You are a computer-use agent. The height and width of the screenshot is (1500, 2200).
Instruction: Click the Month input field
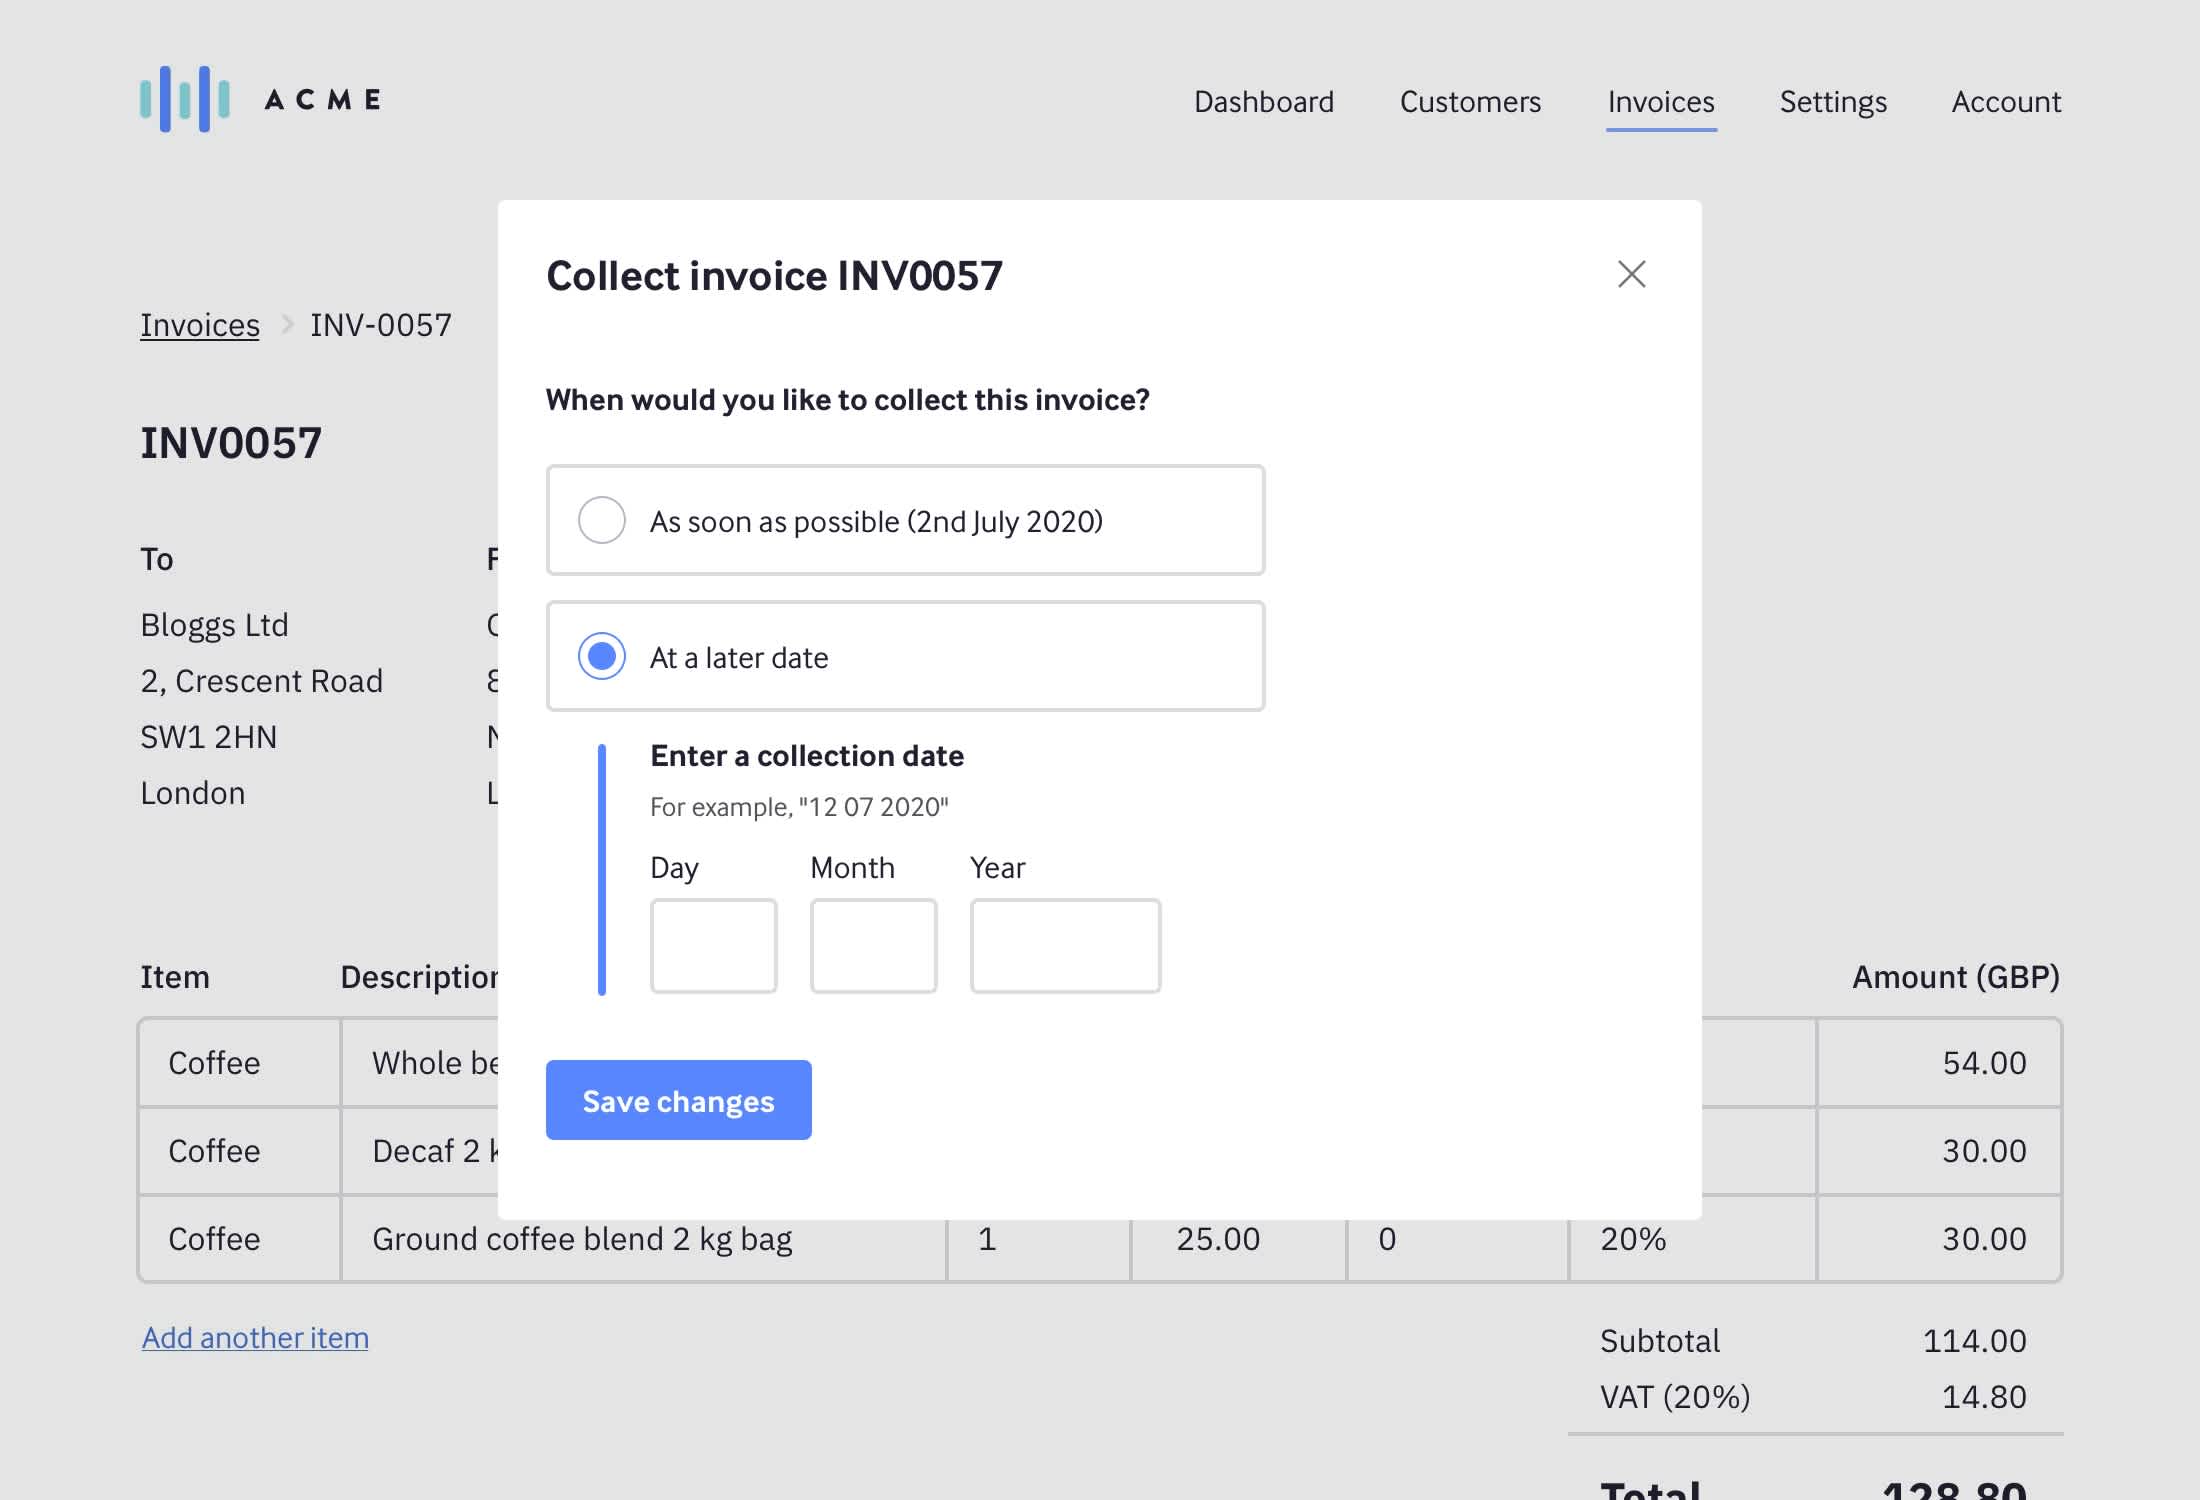[873, 945]
